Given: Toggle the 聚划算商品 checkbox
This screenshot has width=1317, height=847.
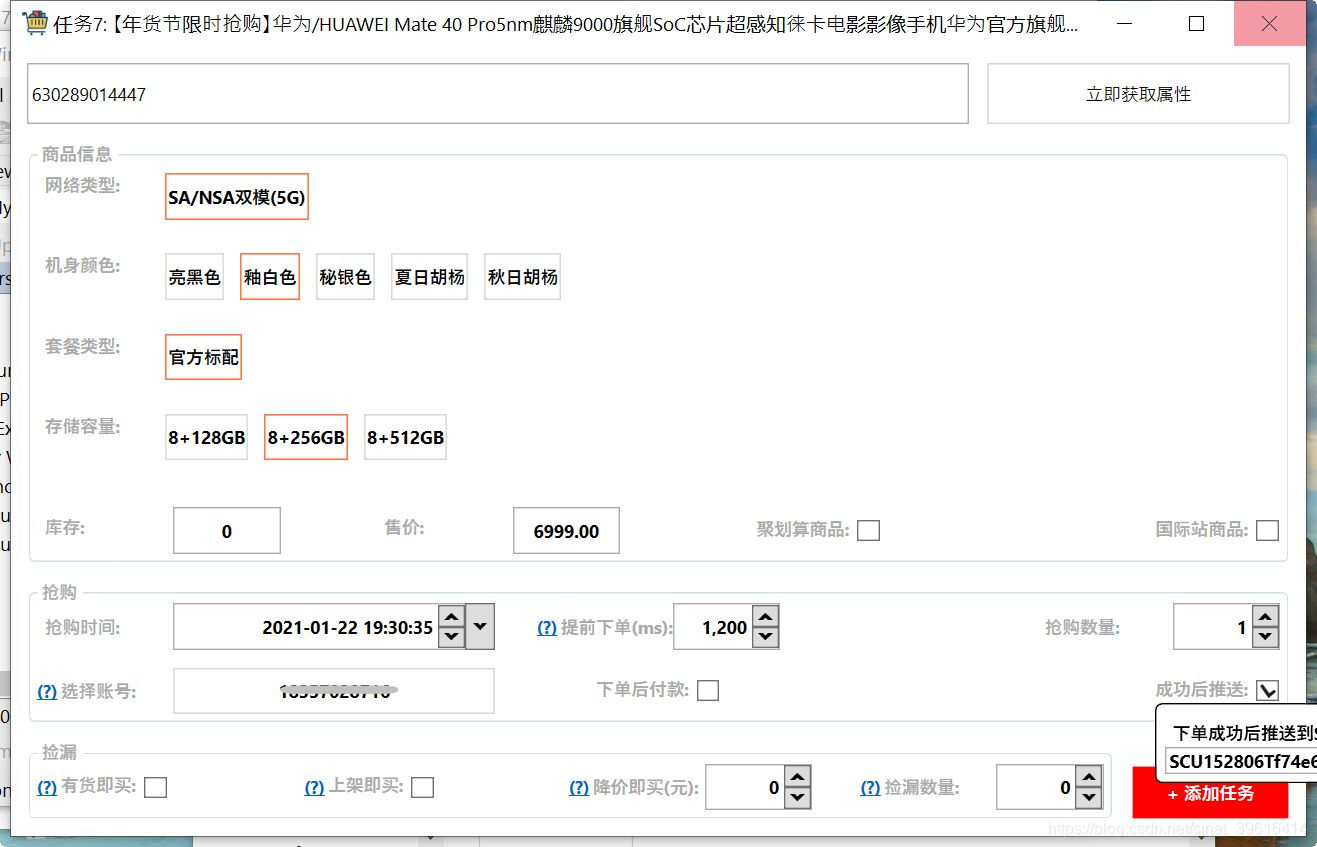Looking at the screenshot, I should (x=868, y=530).
